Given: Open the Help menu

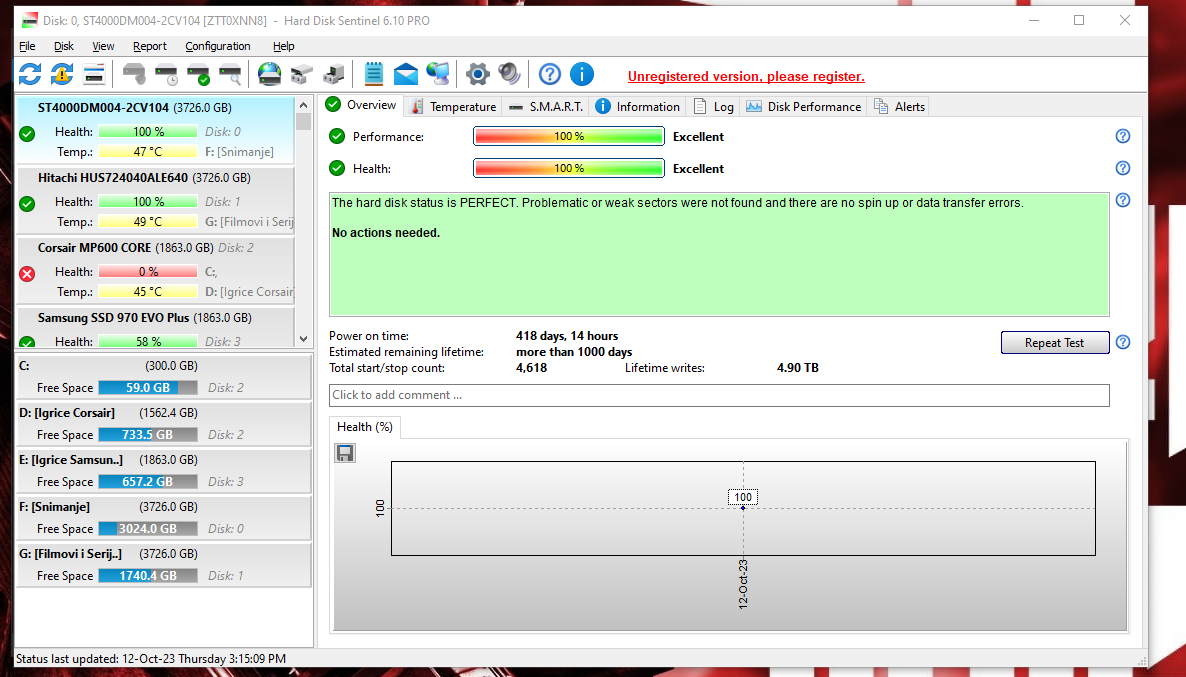Looking at the screenshot, I should [x=284, y=46].
